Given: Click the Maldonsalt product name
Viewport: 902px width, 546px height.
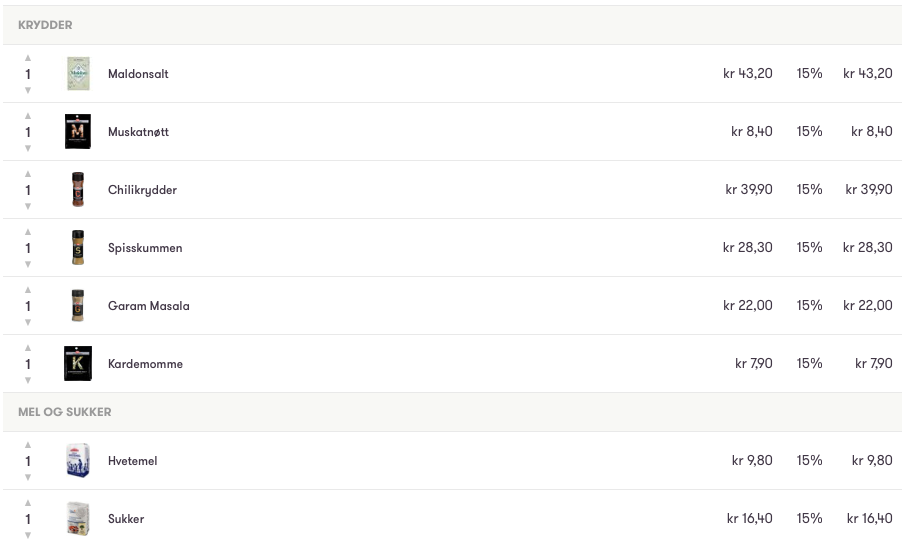Looking at the screenshot, I should coord(138,74).
